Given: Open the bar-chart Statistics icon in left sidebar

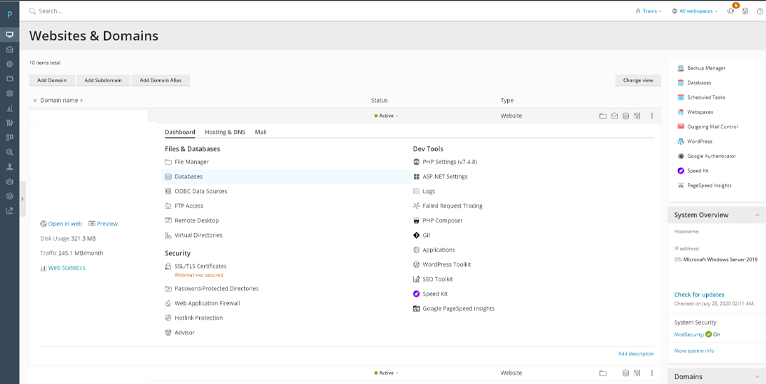Looking at the screenshot, I should click(x=9, y=108).
